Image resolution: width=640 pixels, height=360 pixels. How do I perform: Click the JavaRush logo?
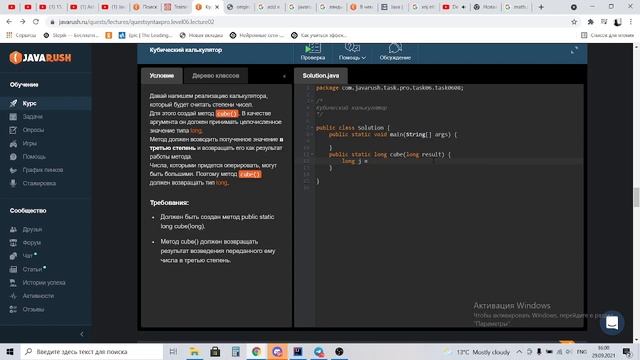point(40,58)
